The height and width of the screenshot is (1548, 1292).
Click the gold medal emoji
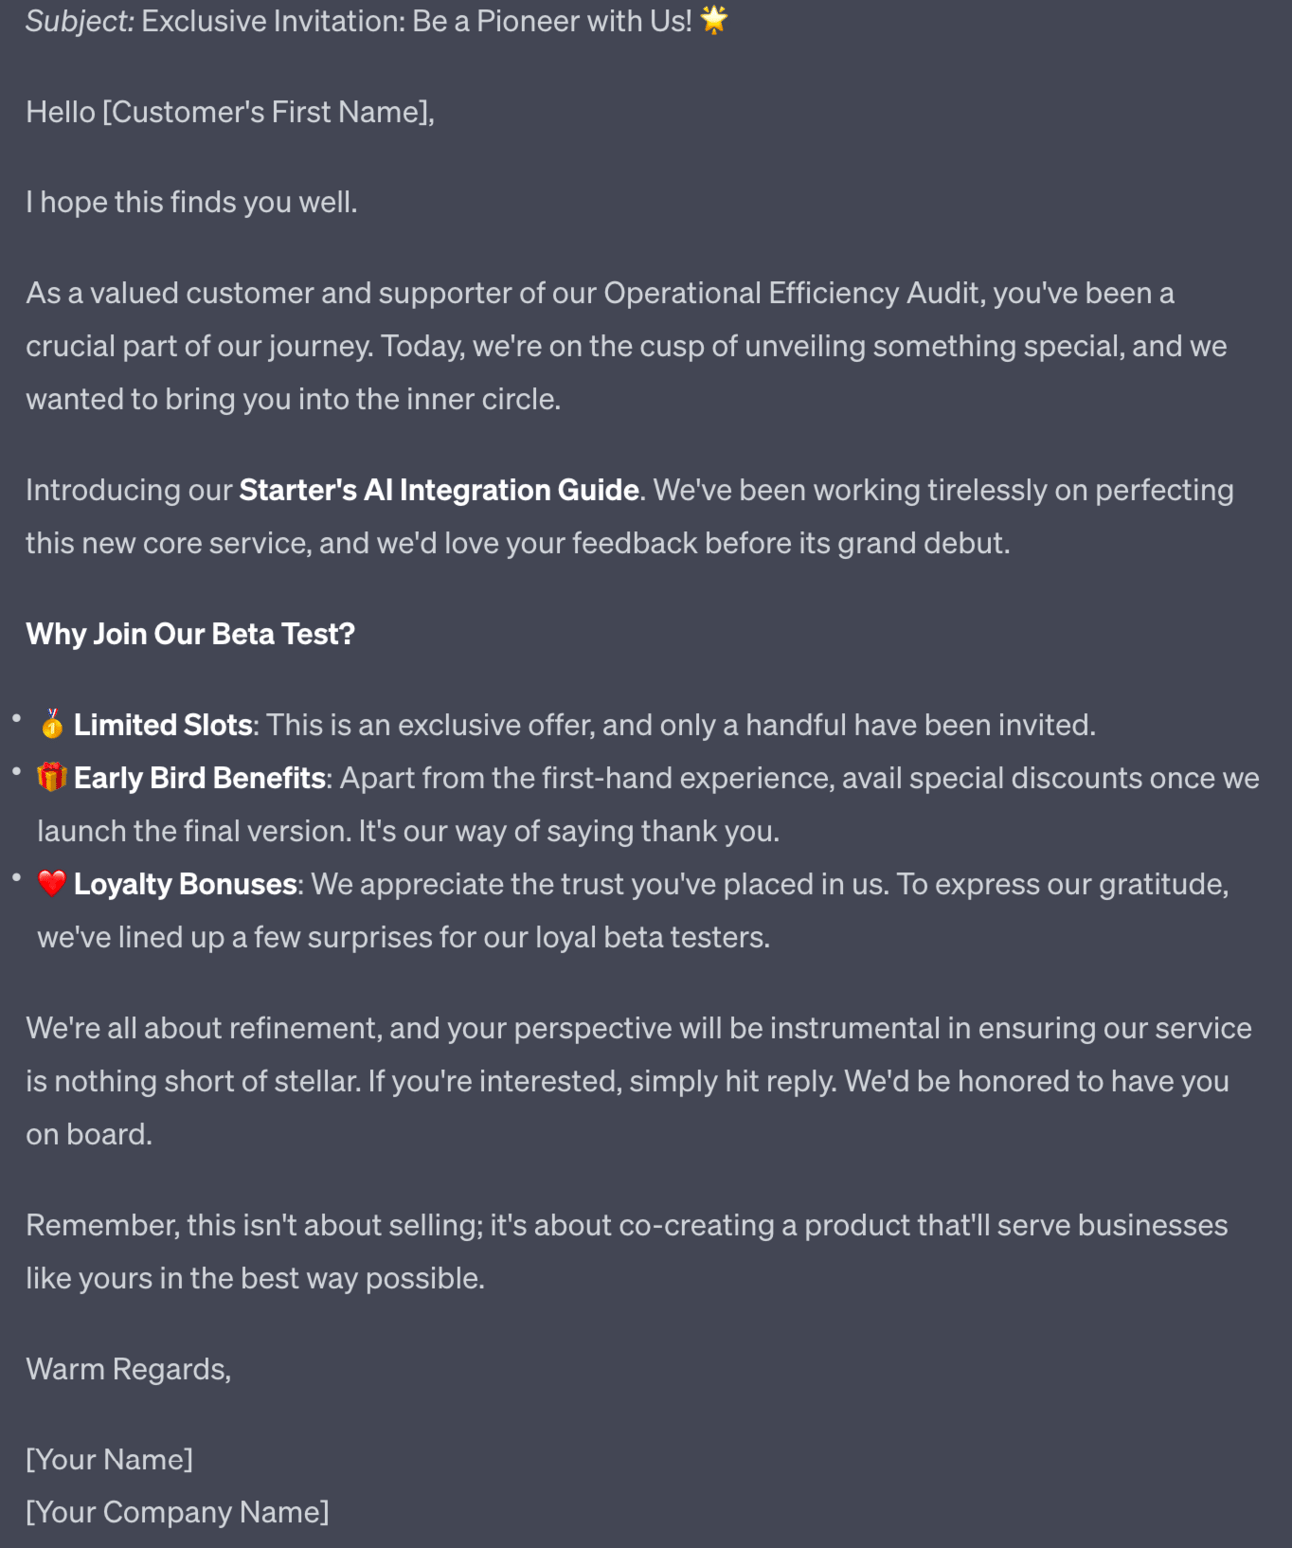(52, 724)
